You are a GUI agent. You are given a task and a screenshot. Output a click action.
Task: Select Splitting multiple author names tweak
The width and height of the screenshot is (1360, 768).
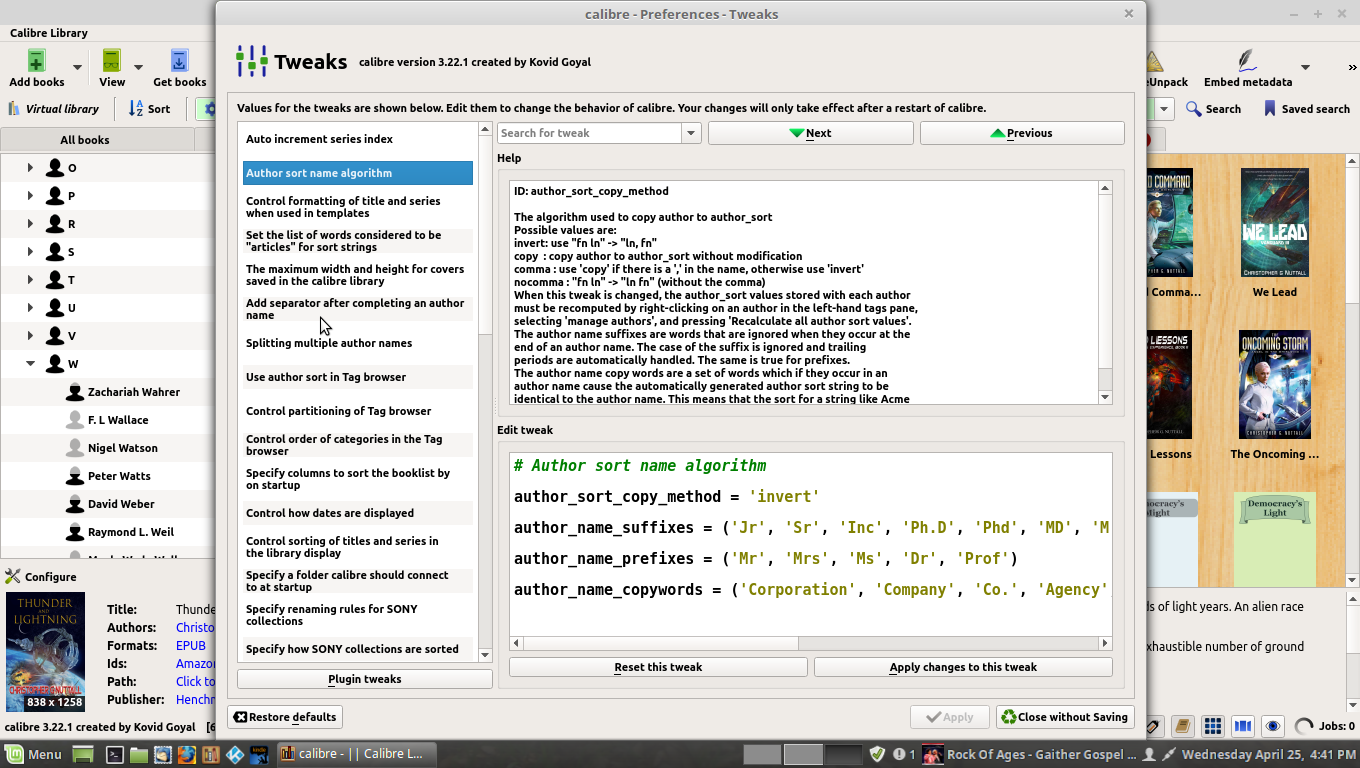(x=358, y=343)
